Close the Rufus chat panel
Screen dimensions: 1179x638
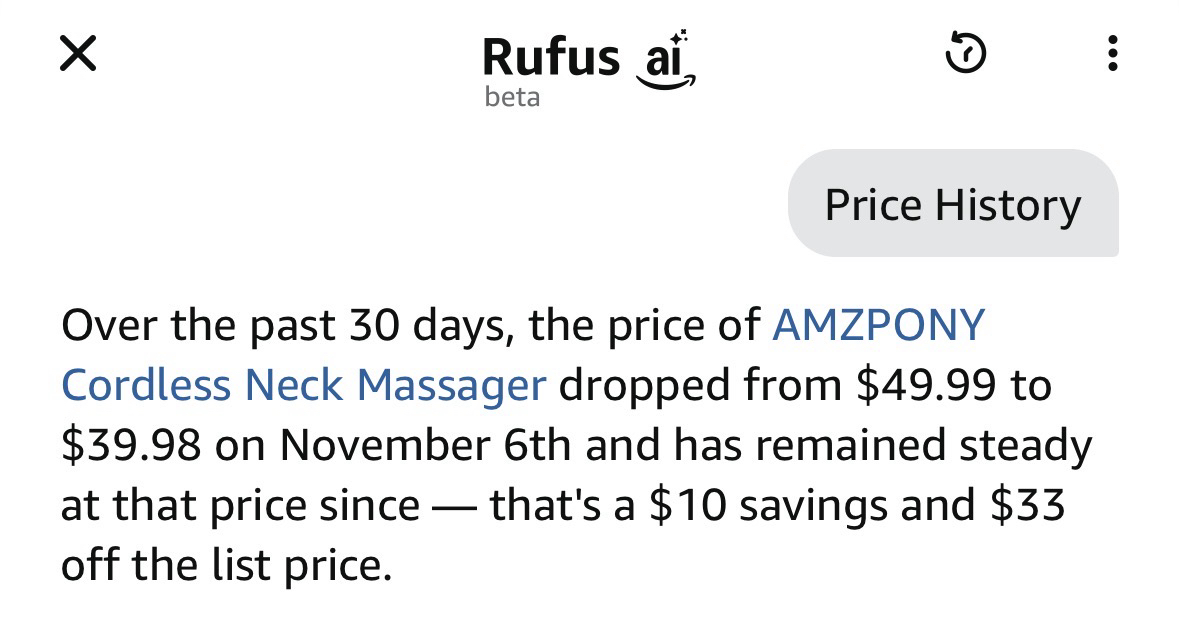(77, 54)
